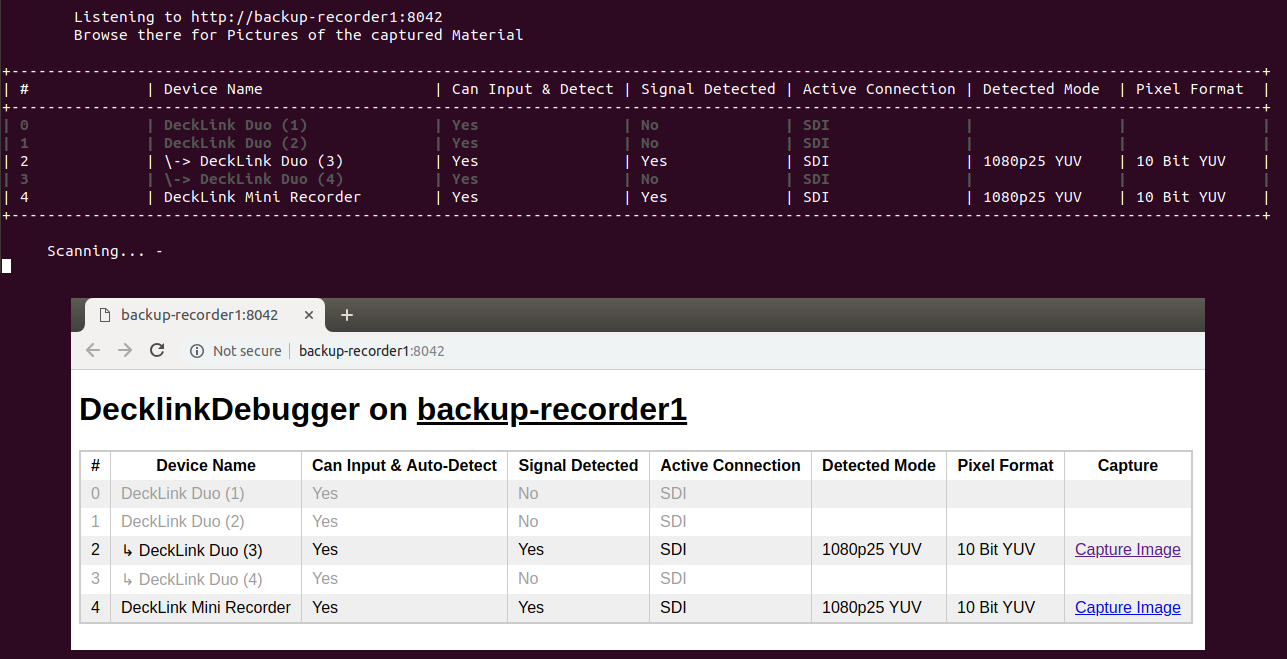Click 1080p25 YUV in web row 2
Viewport: 1287px width, 659px height.
(872, 549)
